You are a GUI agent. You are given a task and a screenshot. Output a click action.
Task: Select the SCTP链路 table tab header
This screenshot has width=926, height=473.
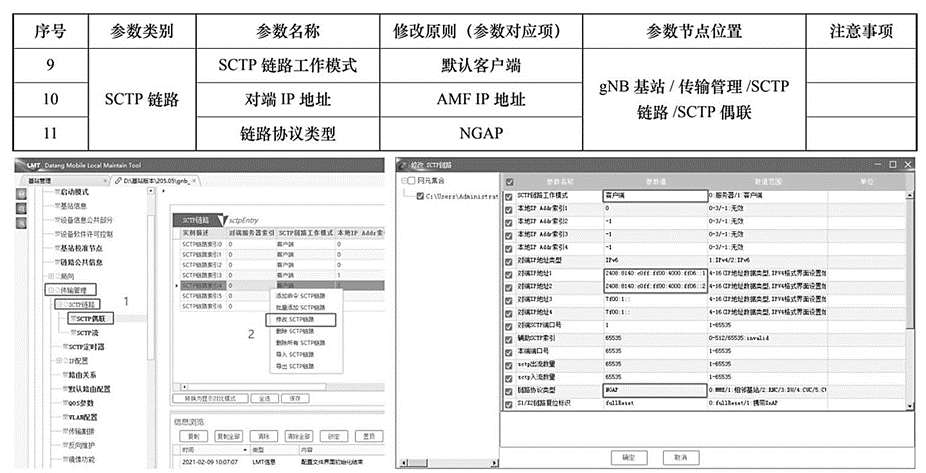point(195,220)
